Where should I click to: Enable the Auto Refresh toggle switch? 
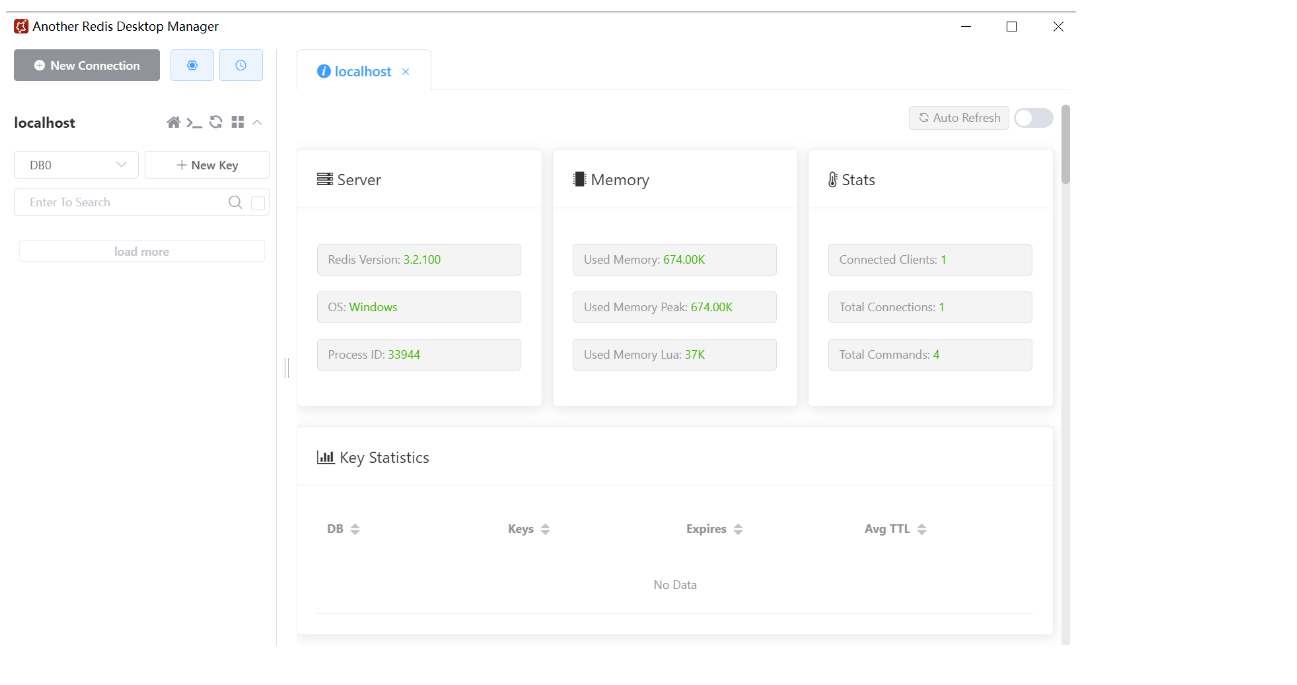tap(1033, 118)
